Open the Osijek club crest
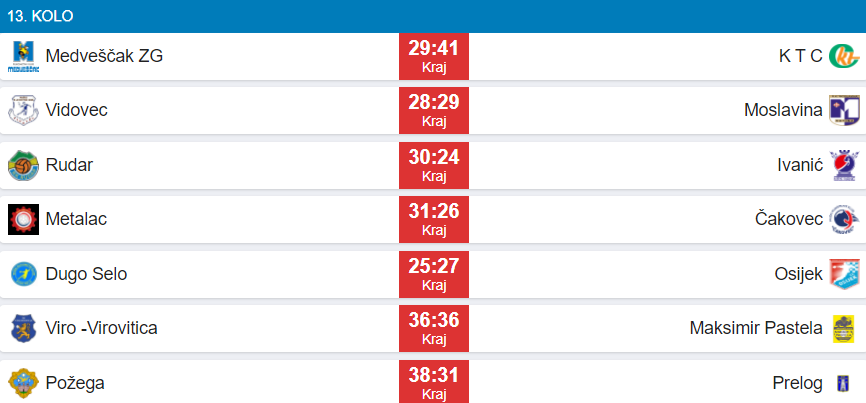This screenshot has width=866, height=403. coord(844,273)
